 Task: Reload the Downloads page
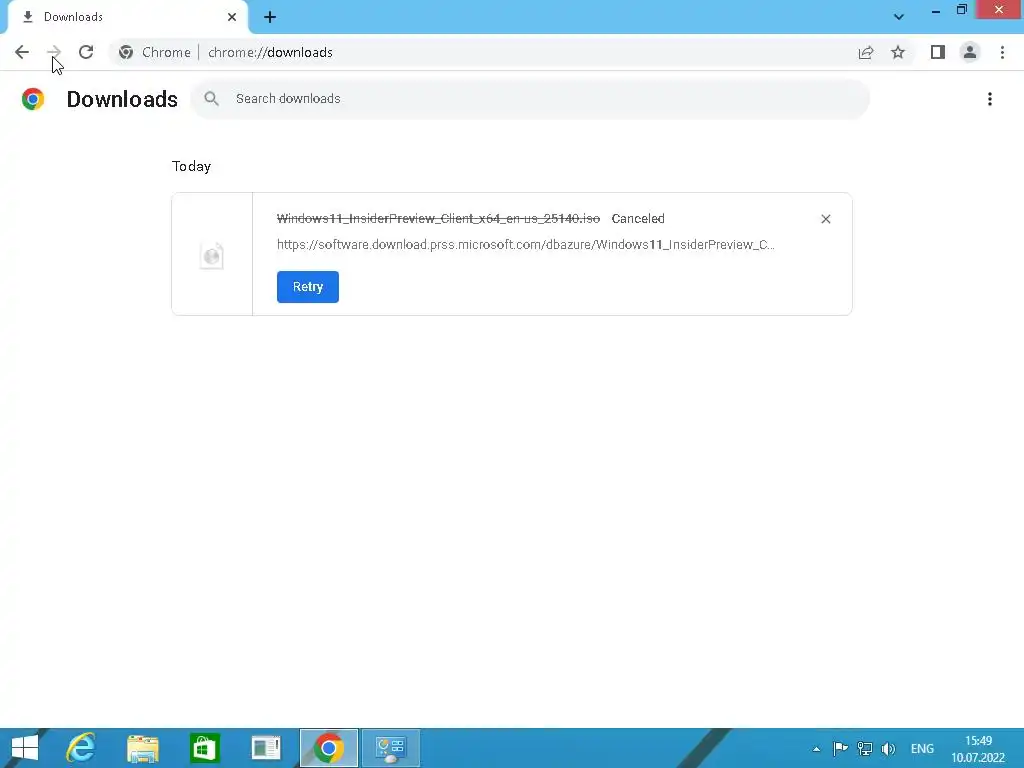(x=86, y=52)
